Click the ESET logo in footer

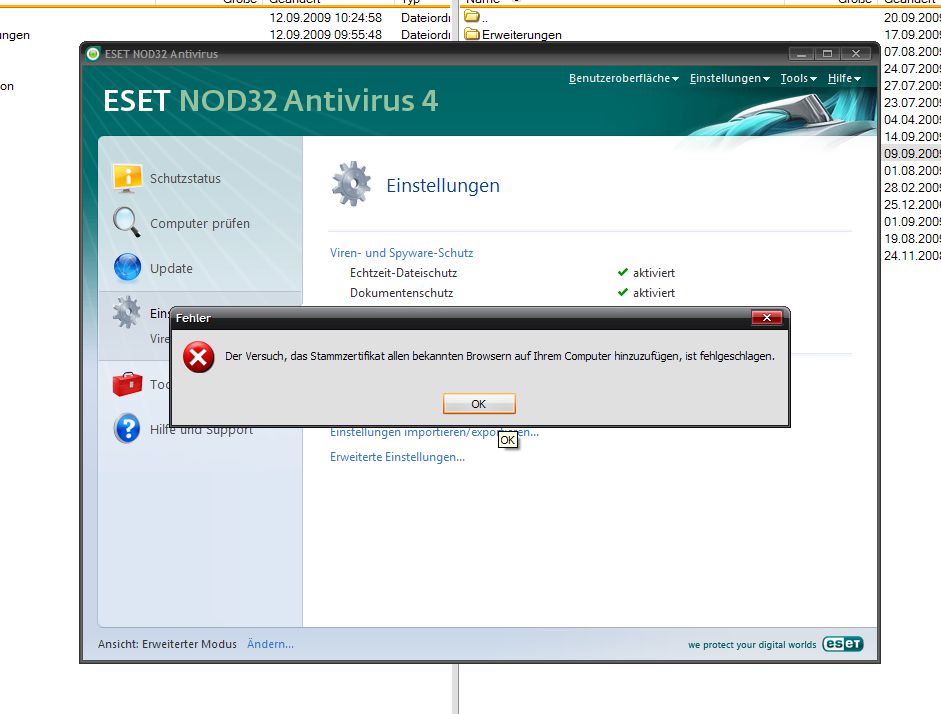click(843, 644)
